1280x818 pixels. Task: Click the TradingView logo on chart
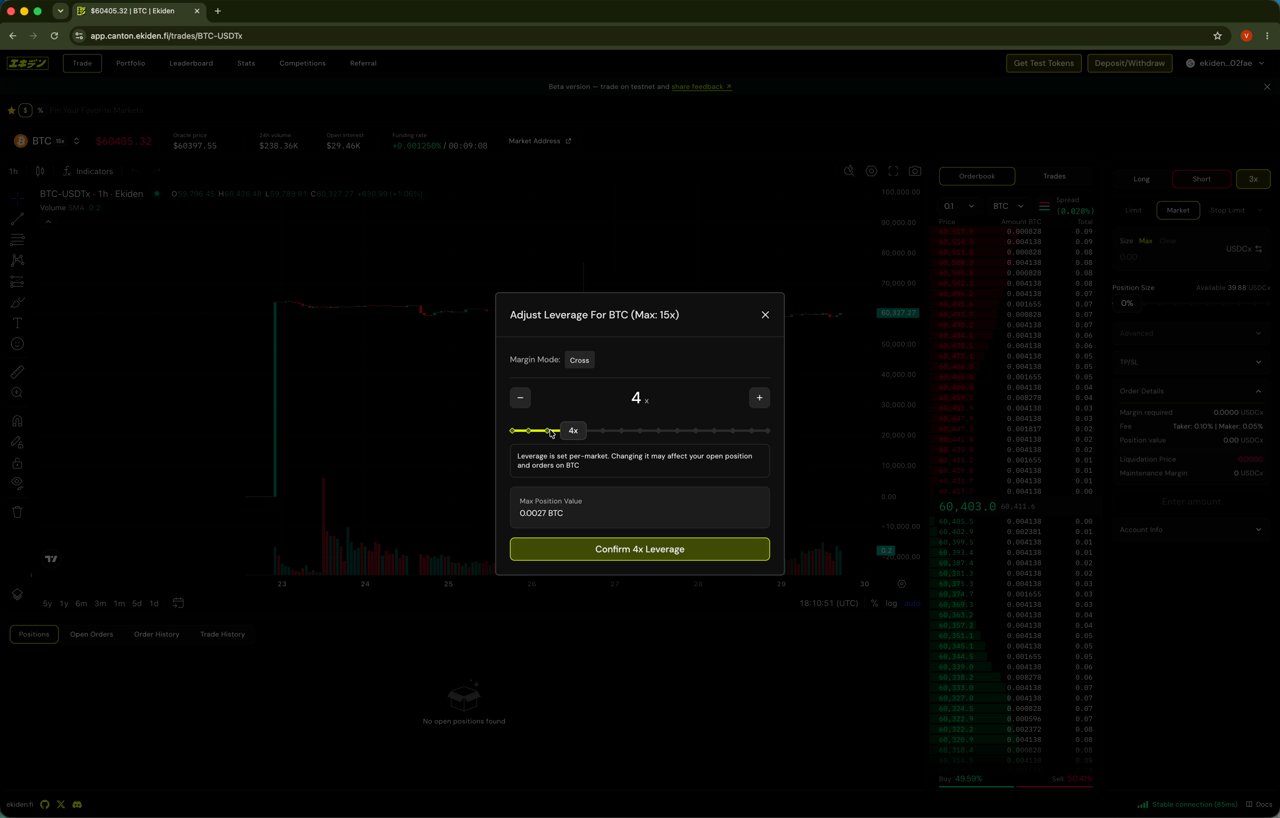(x=51, y=559)
